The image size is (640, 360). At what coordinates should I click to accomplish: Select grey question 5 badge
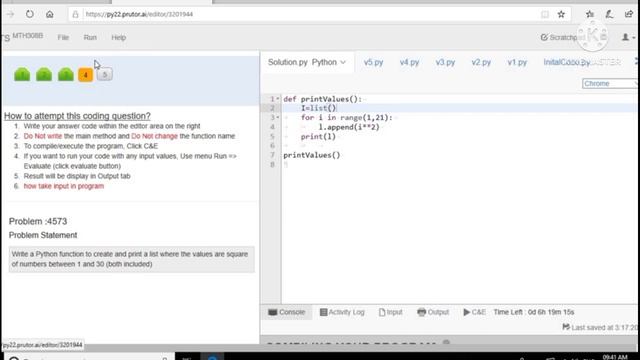(x=104, y=74)
